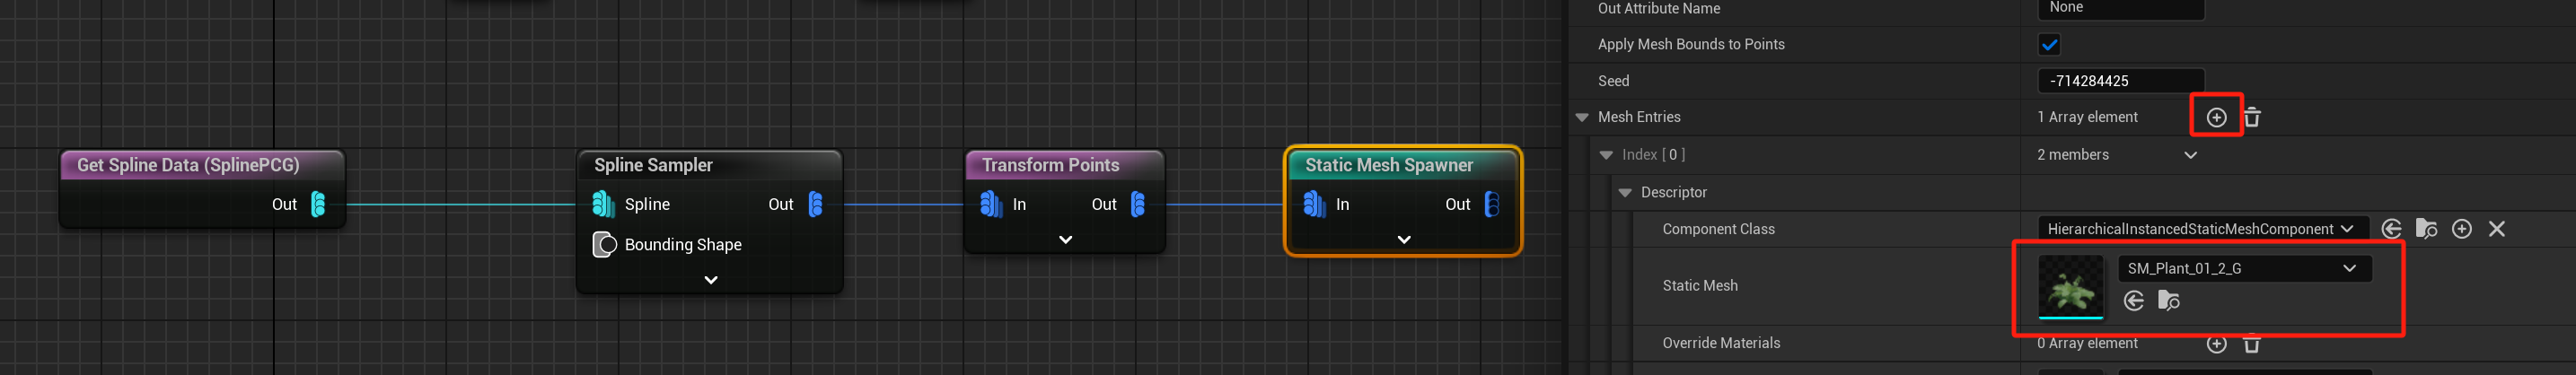
Task: Remove all Mesh Entries array elements
Action: (2252, 118)
